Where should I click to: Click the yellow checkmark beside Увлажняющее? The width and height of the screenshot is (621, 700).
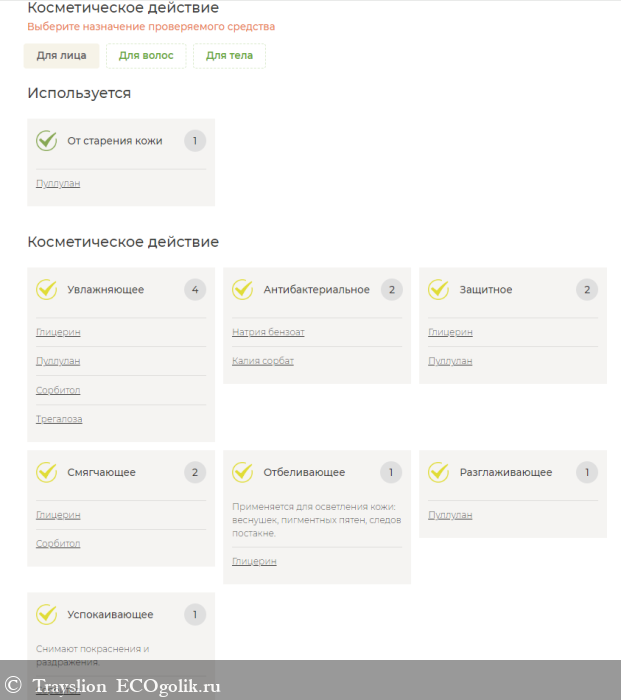tap(46, 290)
